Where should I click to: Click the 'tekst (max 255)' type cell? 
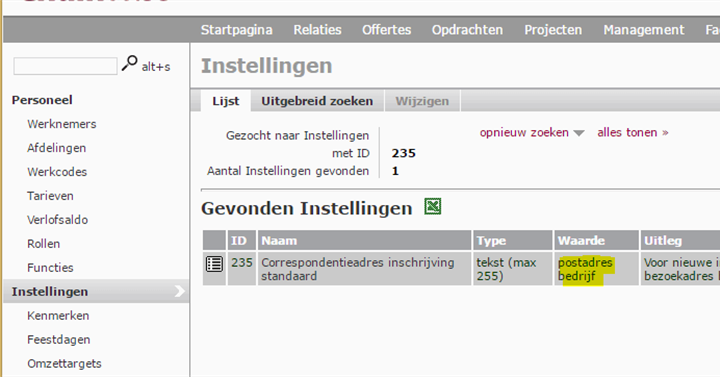pyautogui.click(x=512, y=269)
